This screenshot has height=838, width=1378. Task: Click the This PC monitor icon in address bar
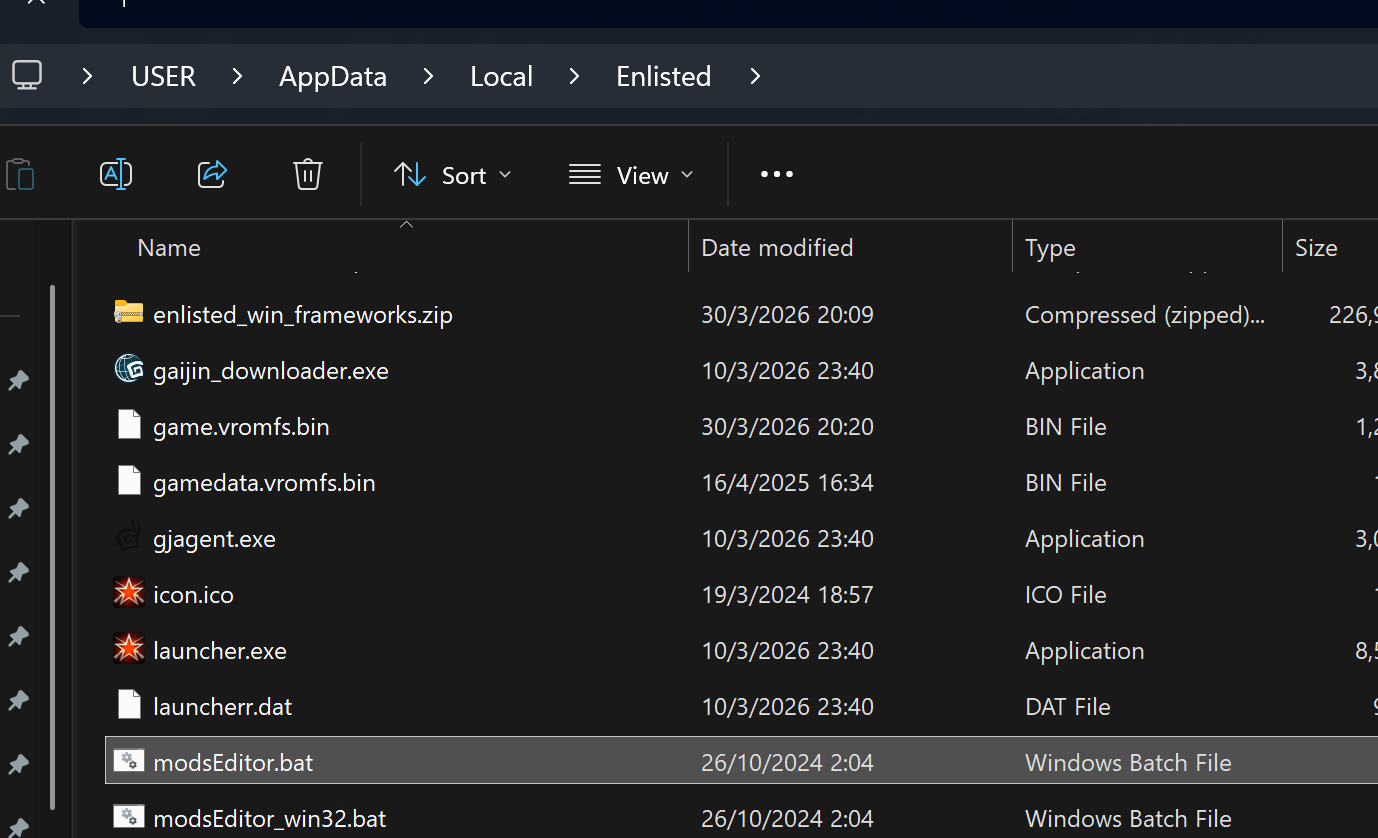pos(27,76)
